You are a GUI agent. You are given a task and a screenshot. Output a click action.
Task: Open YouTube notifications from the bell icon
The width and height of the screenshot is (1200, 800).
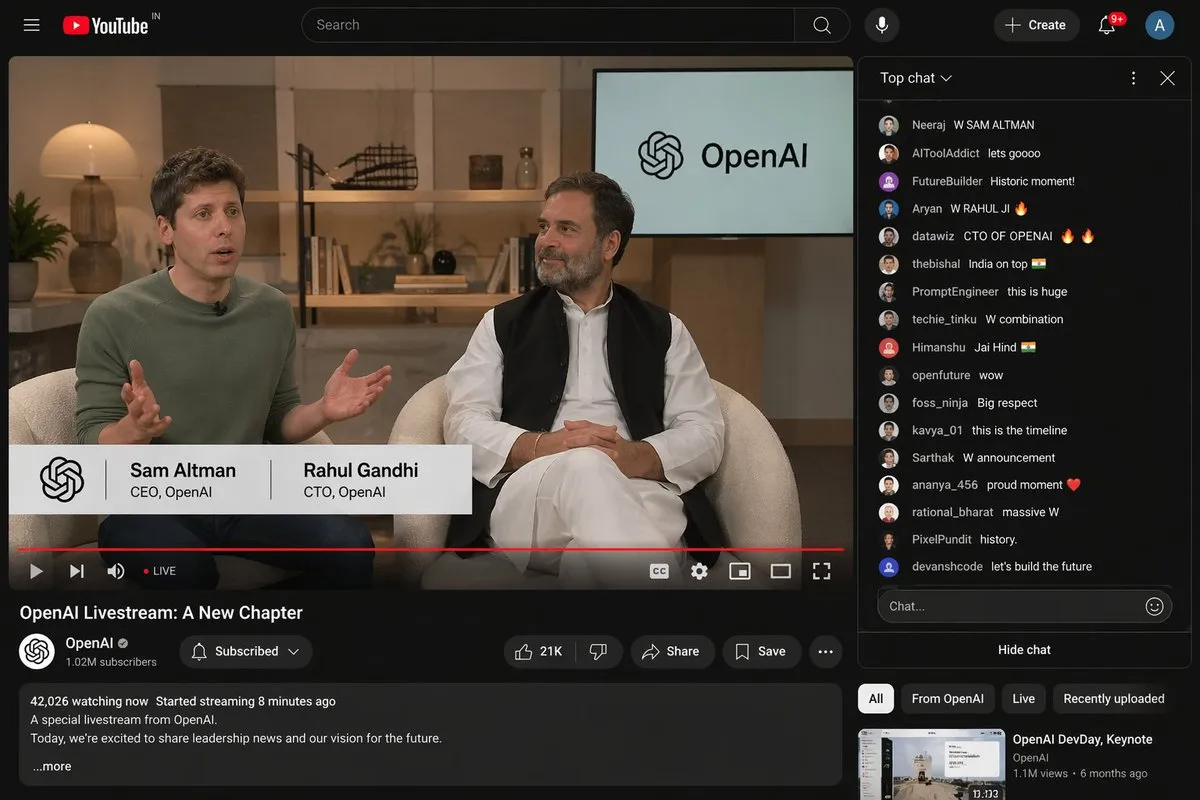(x=1106, y=24)
